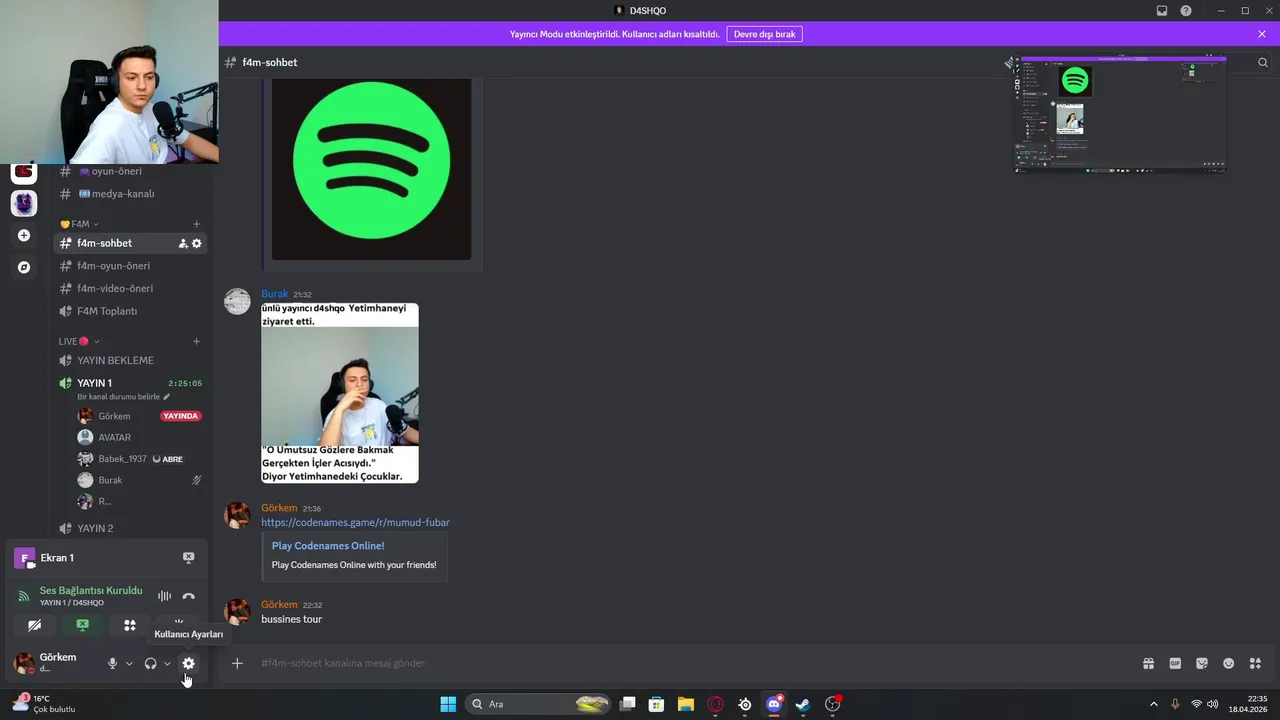Open User Settings gear icon

click(x=188, y=663)
